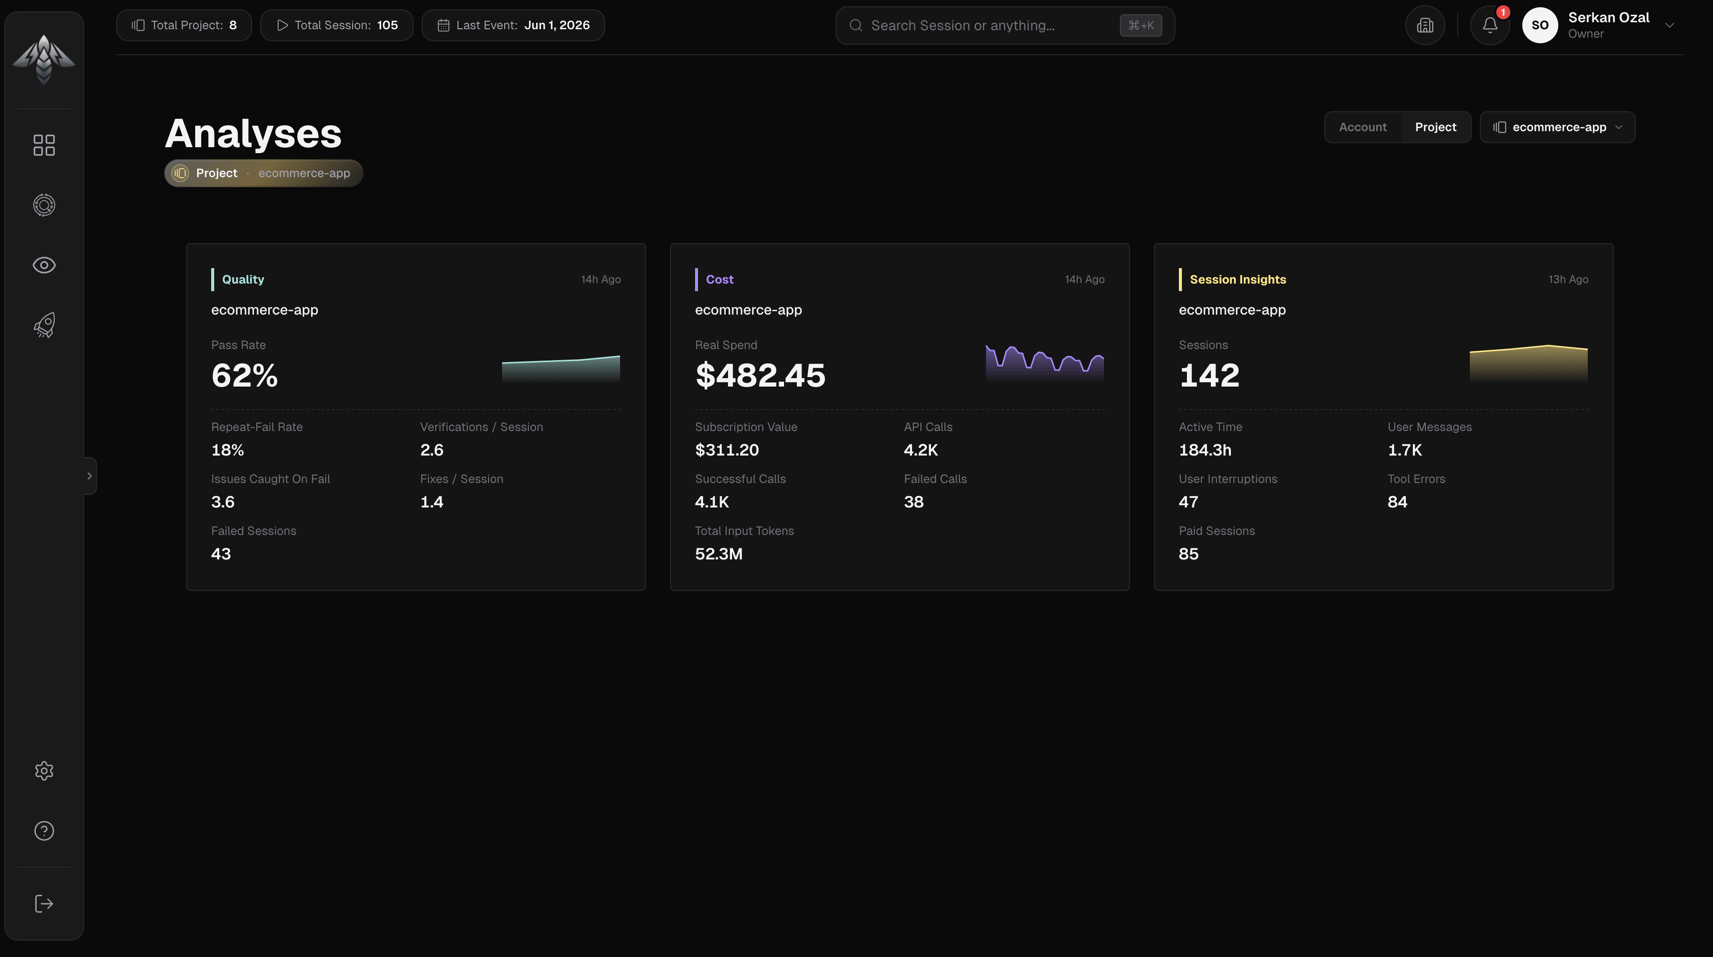
Task: Click the Subscription Value $311.20
Action: (727, 450)
